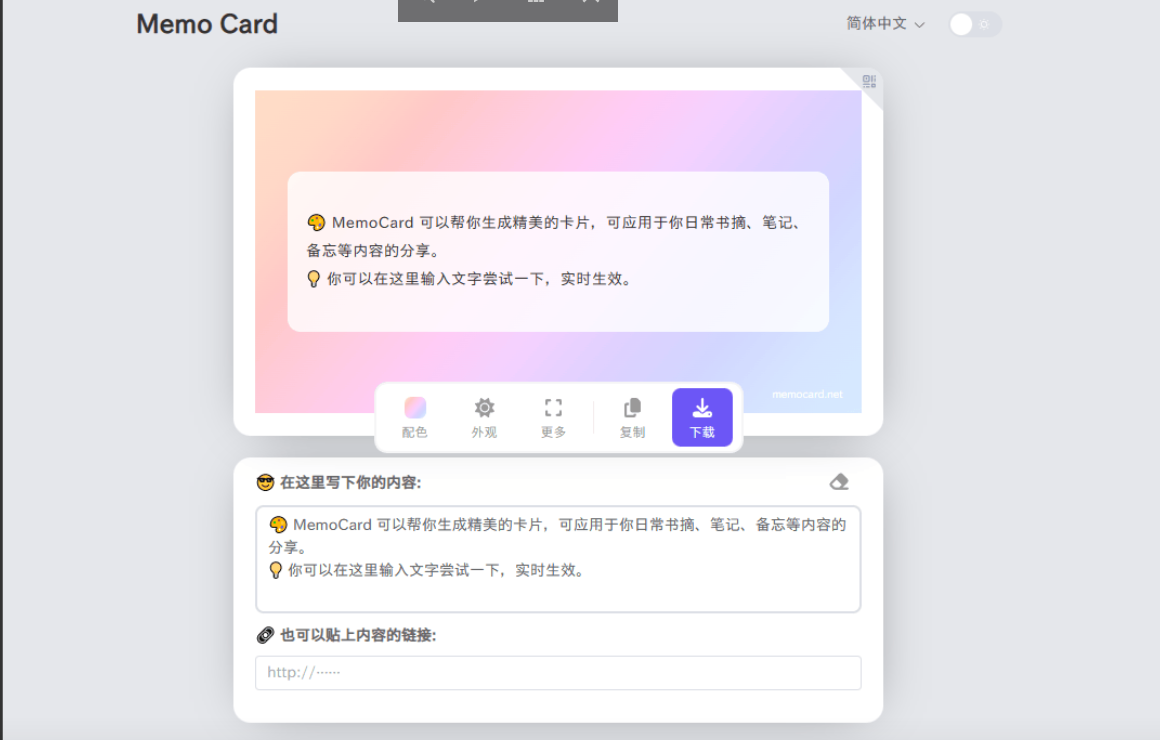Click the memocard.net watermark link
1160x740 pixels.
tap(807, 394)
